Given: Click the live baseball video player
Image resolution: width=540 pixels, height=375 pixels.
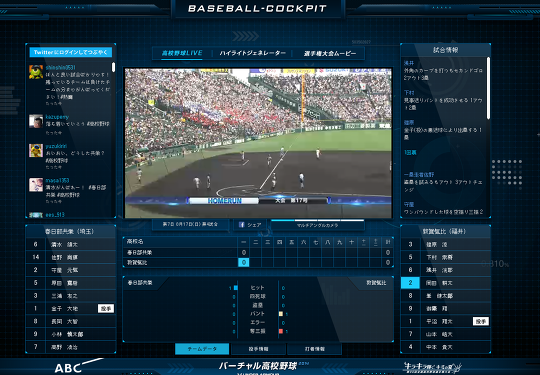Looking at the screenshot, I should pyautogui.click(x=258, y=143).
